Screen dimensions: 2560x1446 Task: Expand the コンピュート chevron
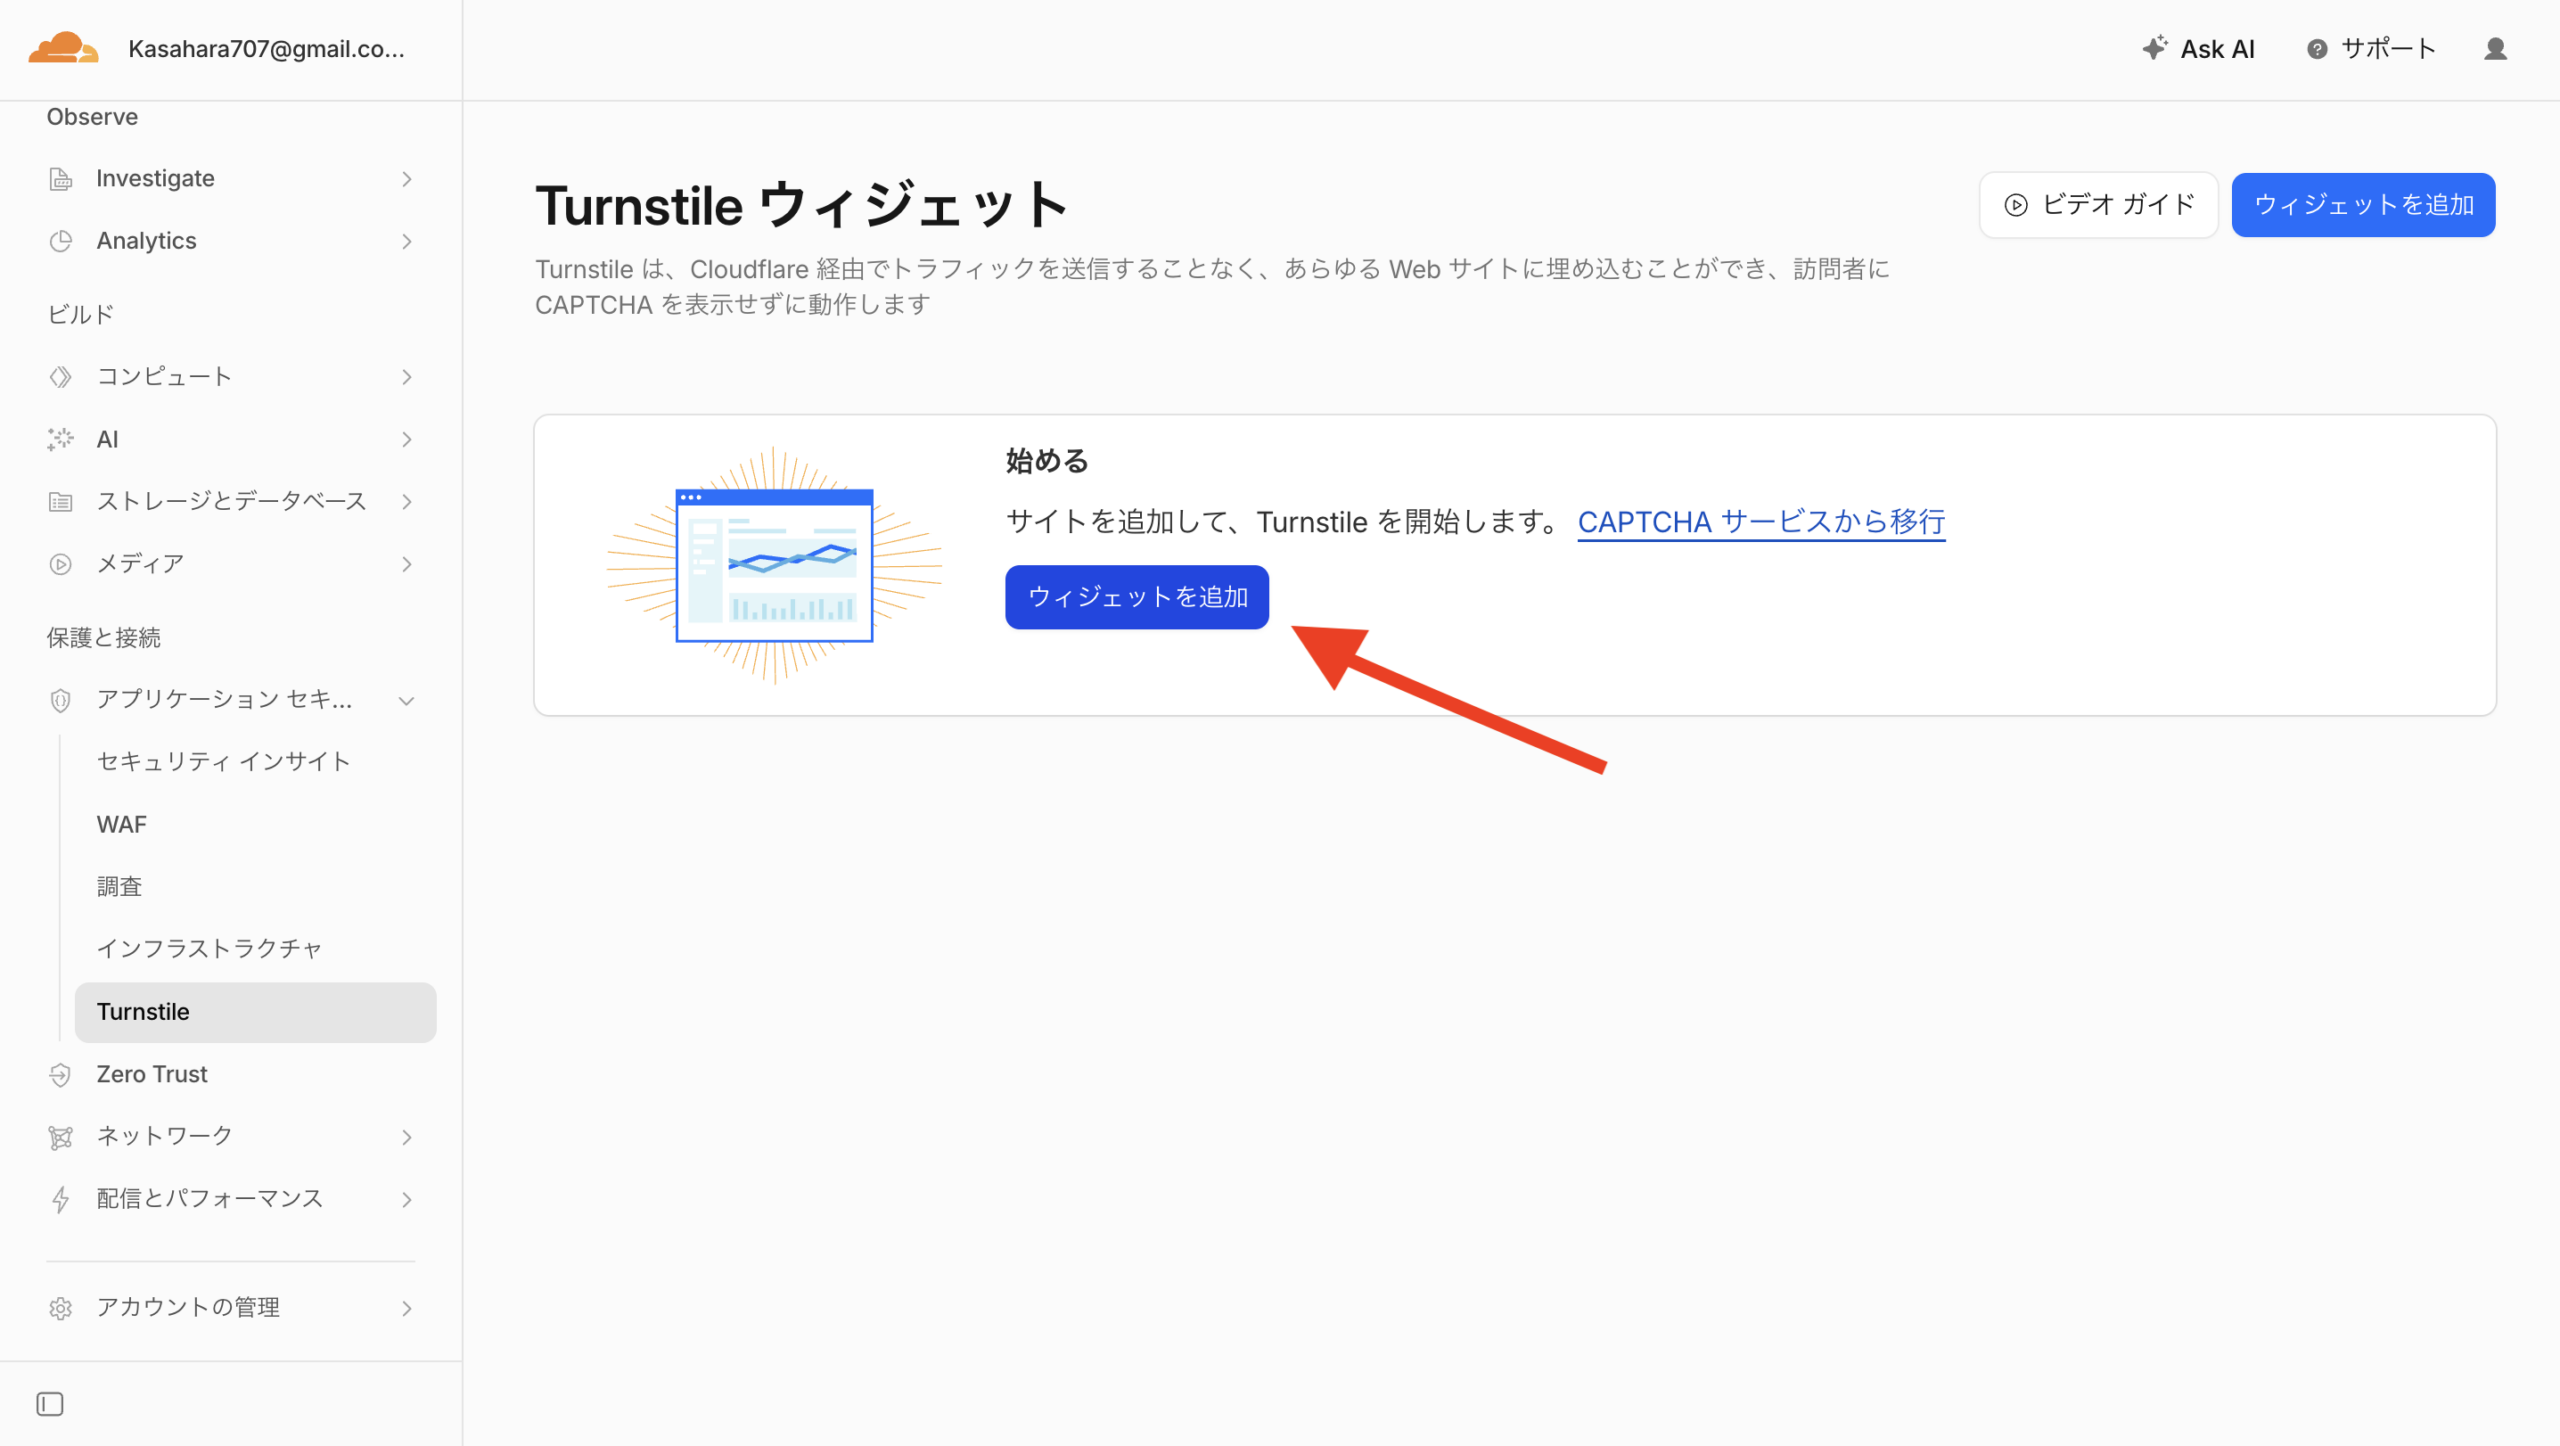click(x=407, y=377)
